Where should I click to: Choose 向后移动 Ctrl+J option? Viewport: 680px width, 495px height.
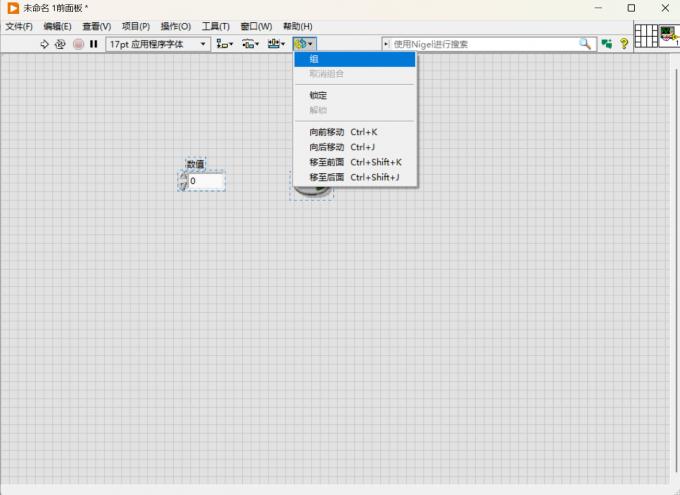coord(355,147)
